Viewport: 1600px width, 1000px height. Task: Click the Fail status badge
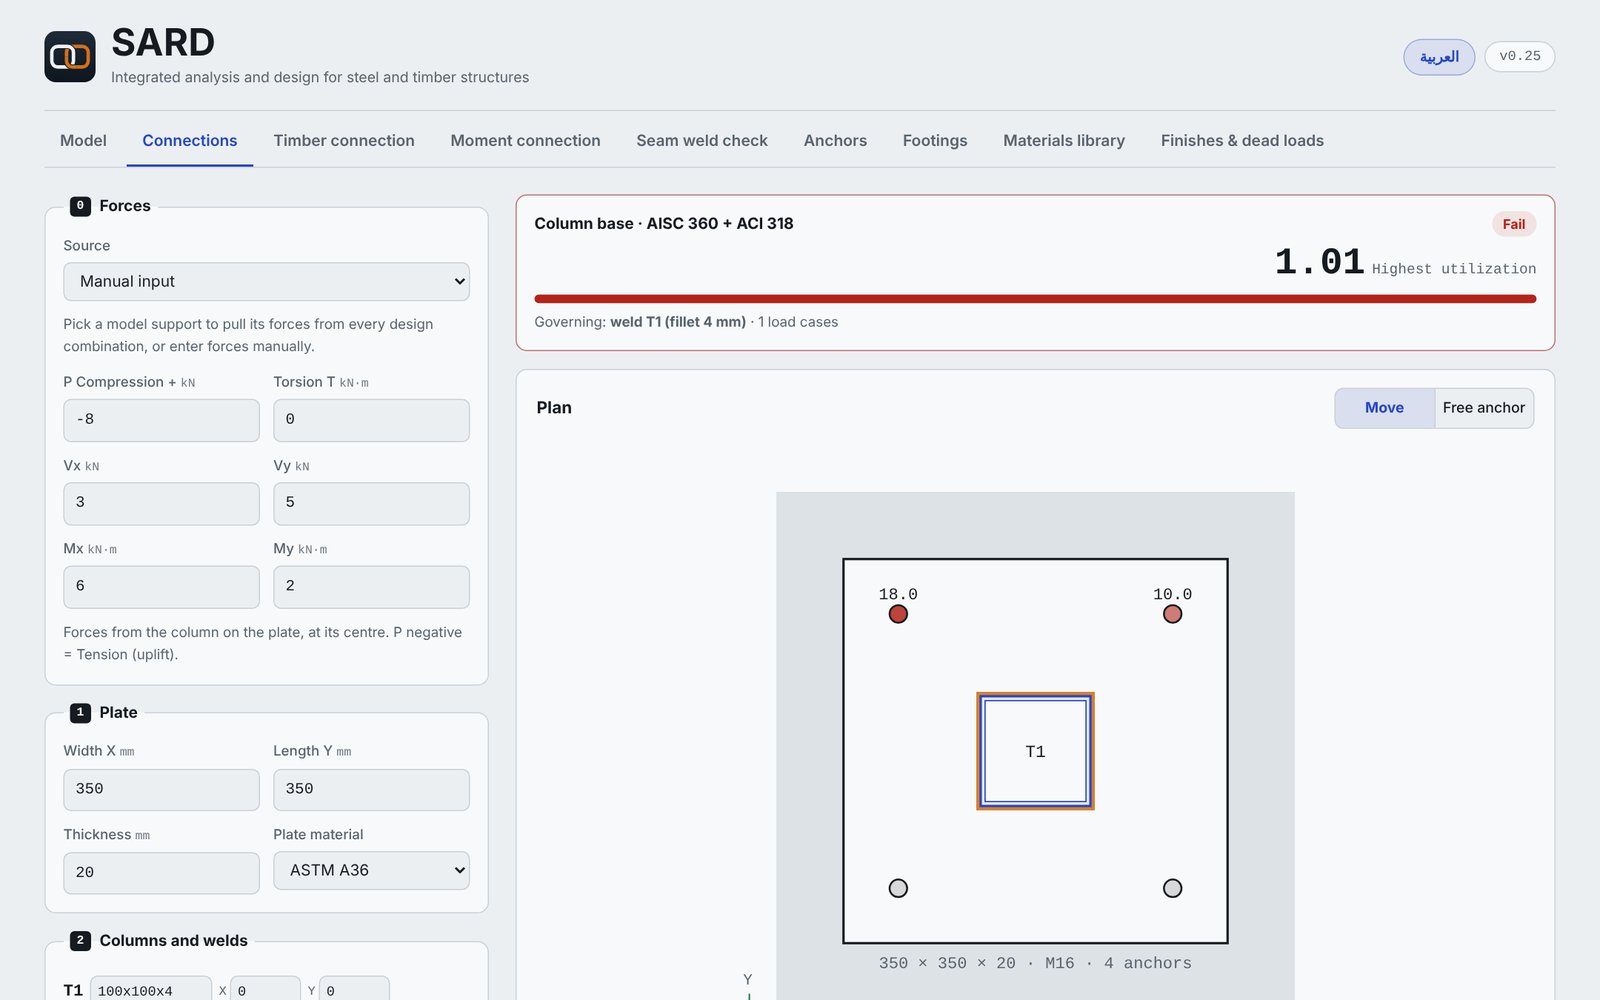[x=1514, y=224]
